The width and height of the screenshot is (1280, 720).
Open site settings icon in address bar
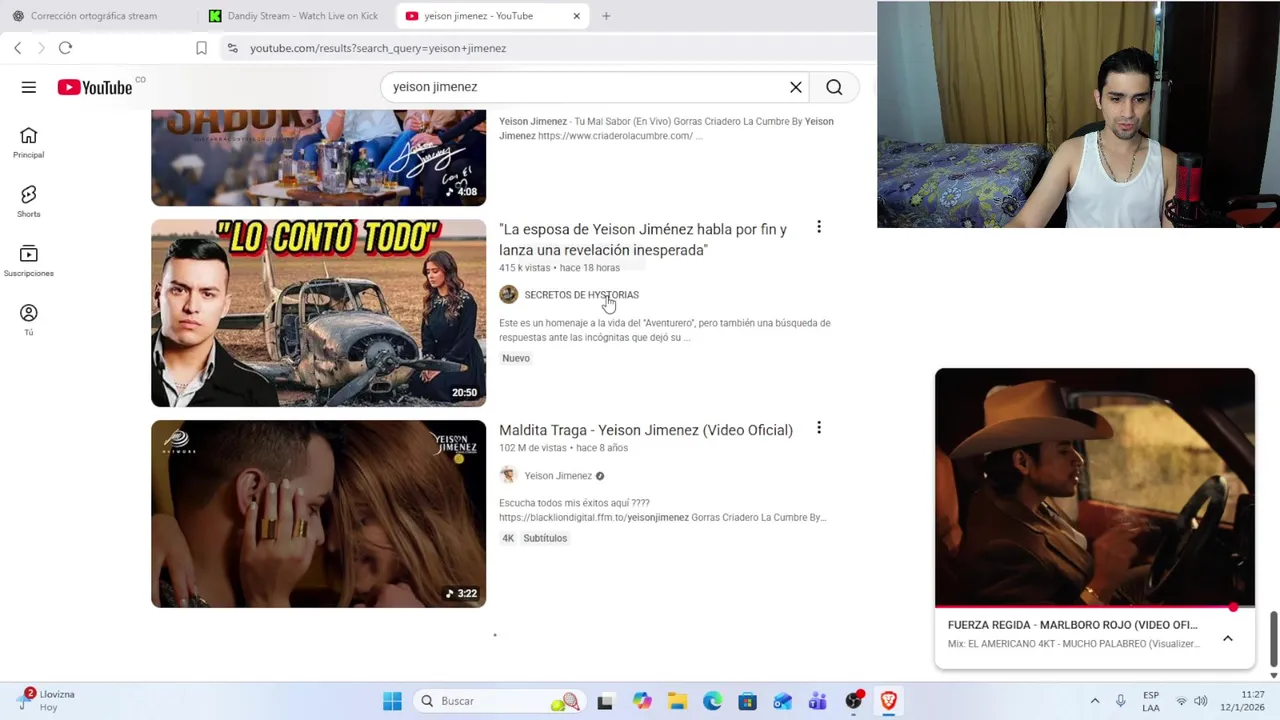coord(232,48)
